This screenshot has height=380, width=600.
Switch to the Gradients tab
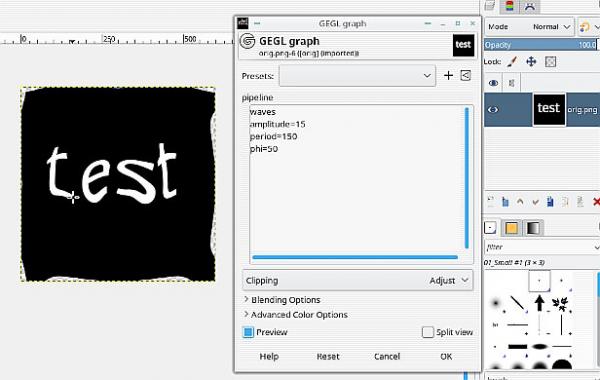coord(533,228)
